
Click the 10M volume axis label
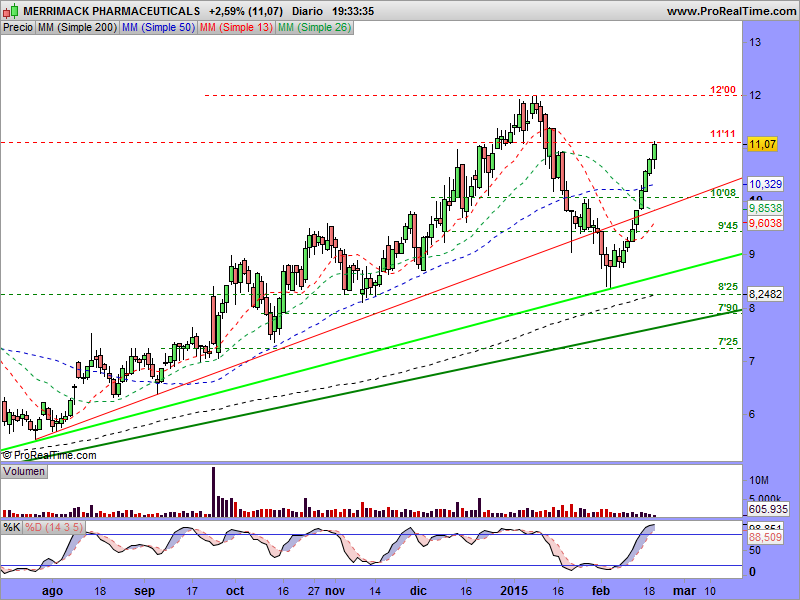759,480
